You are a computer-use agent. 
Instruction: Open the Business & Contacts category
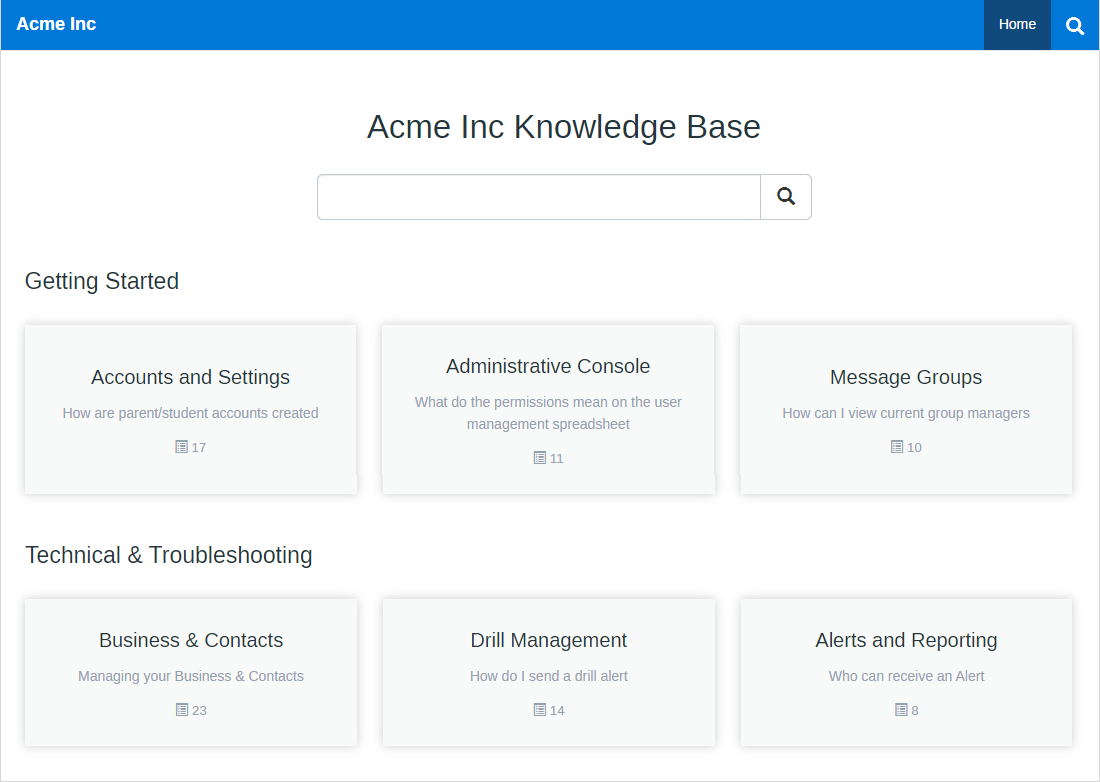(190, 640)
